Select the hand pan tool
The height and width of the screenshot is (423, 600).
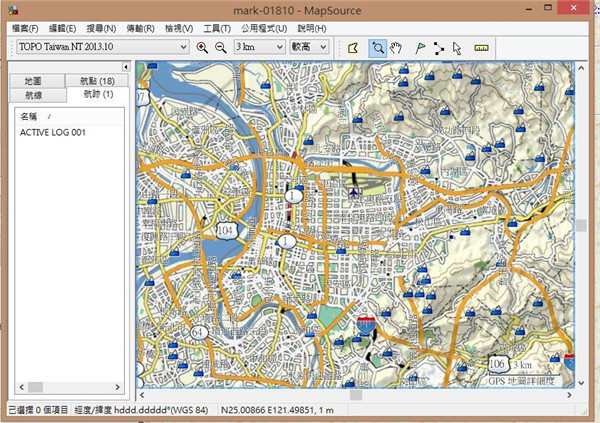click(396, 48)
